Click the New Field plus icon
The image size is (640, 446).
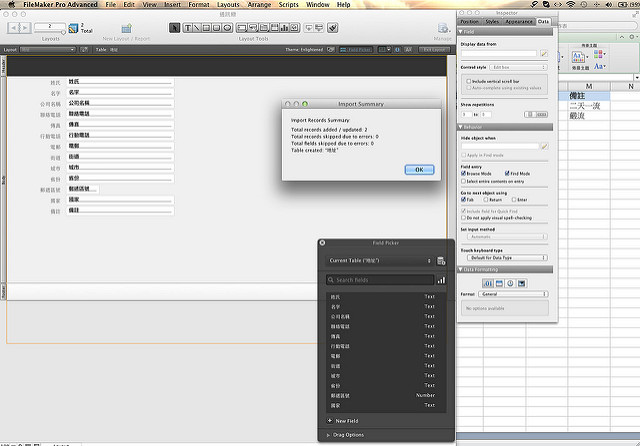330,421
